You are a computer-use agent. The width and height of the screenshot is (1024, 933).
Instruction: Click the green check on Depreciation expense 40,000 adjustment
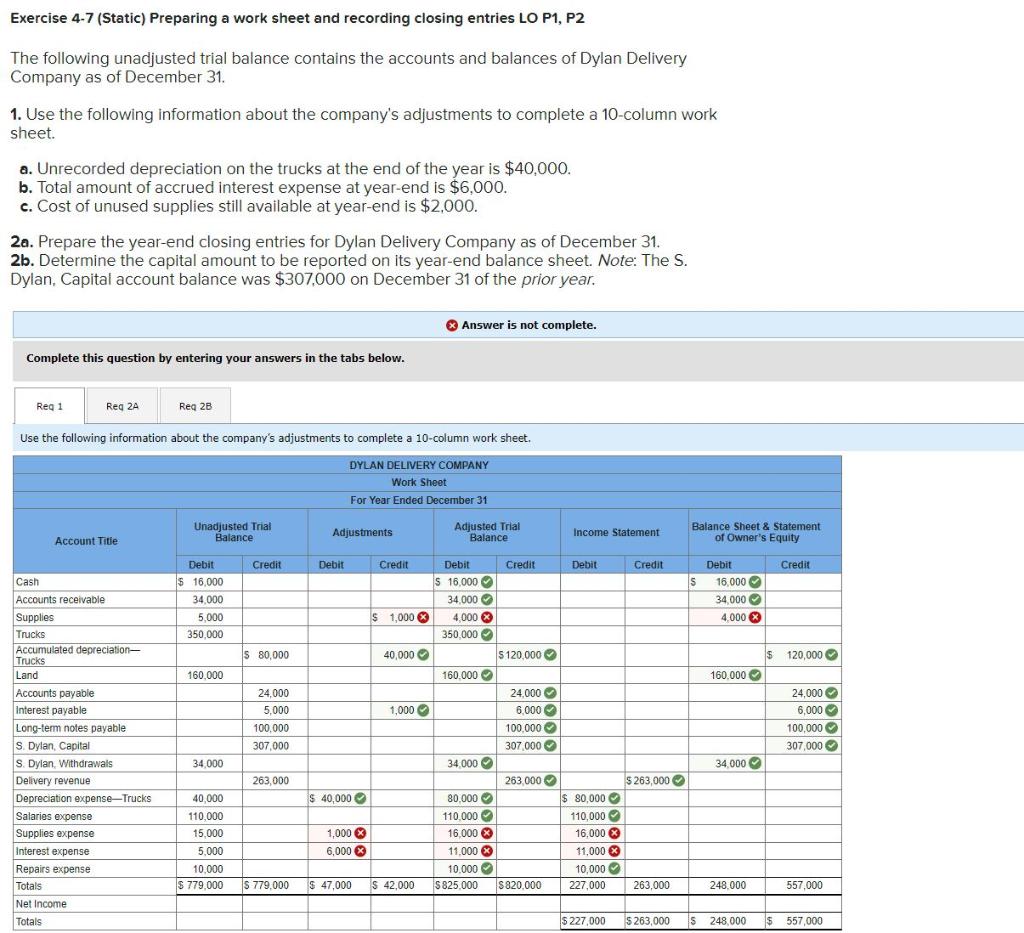click(x=361, y=798)
